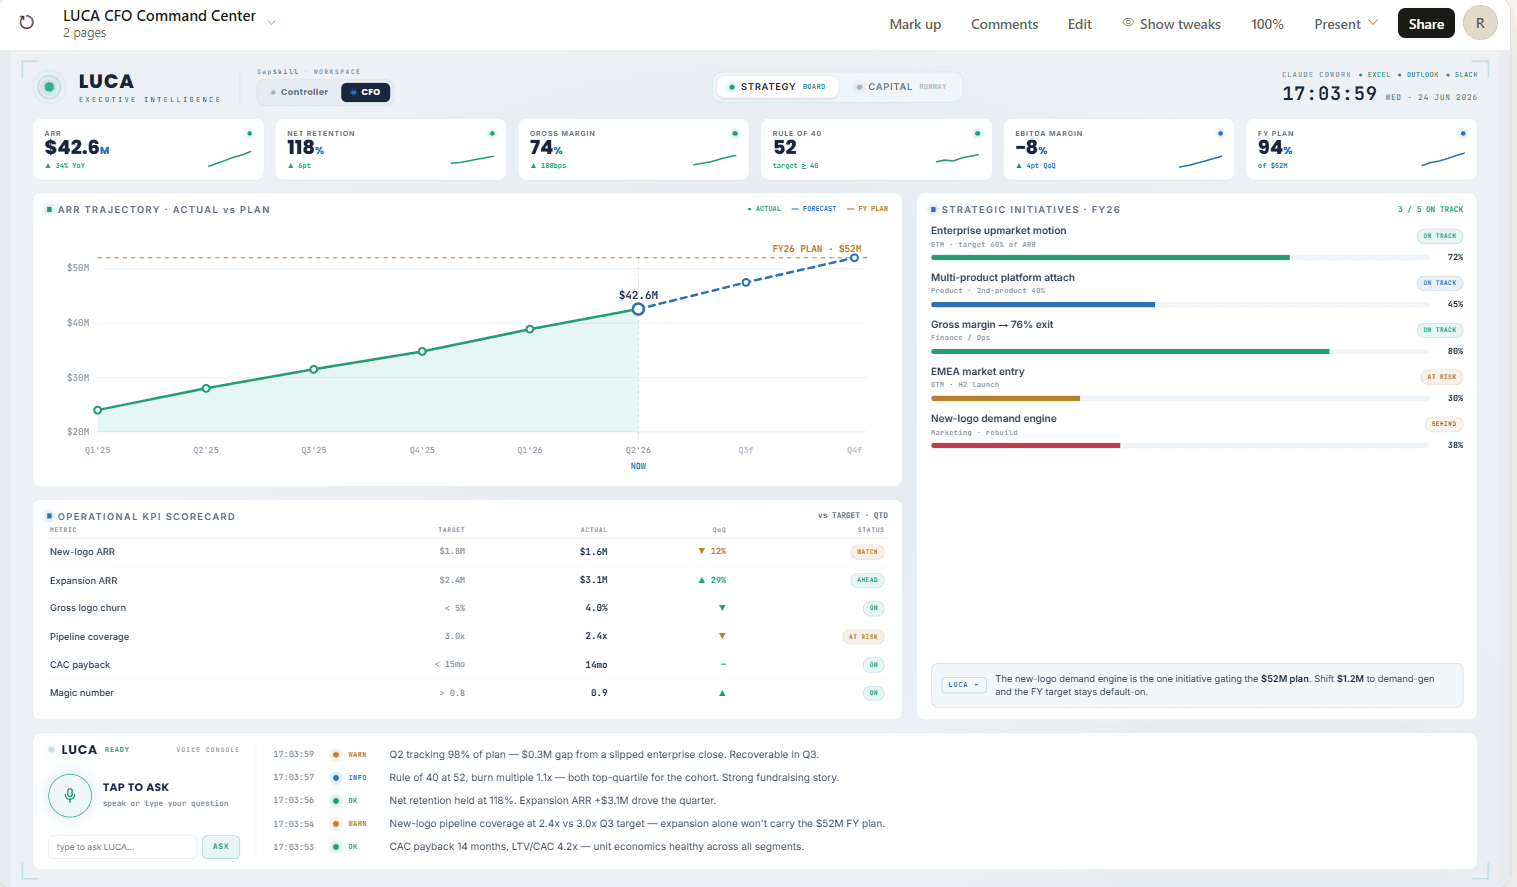
Task: Click the EXCEL connector label
Action: (1379, 75)
